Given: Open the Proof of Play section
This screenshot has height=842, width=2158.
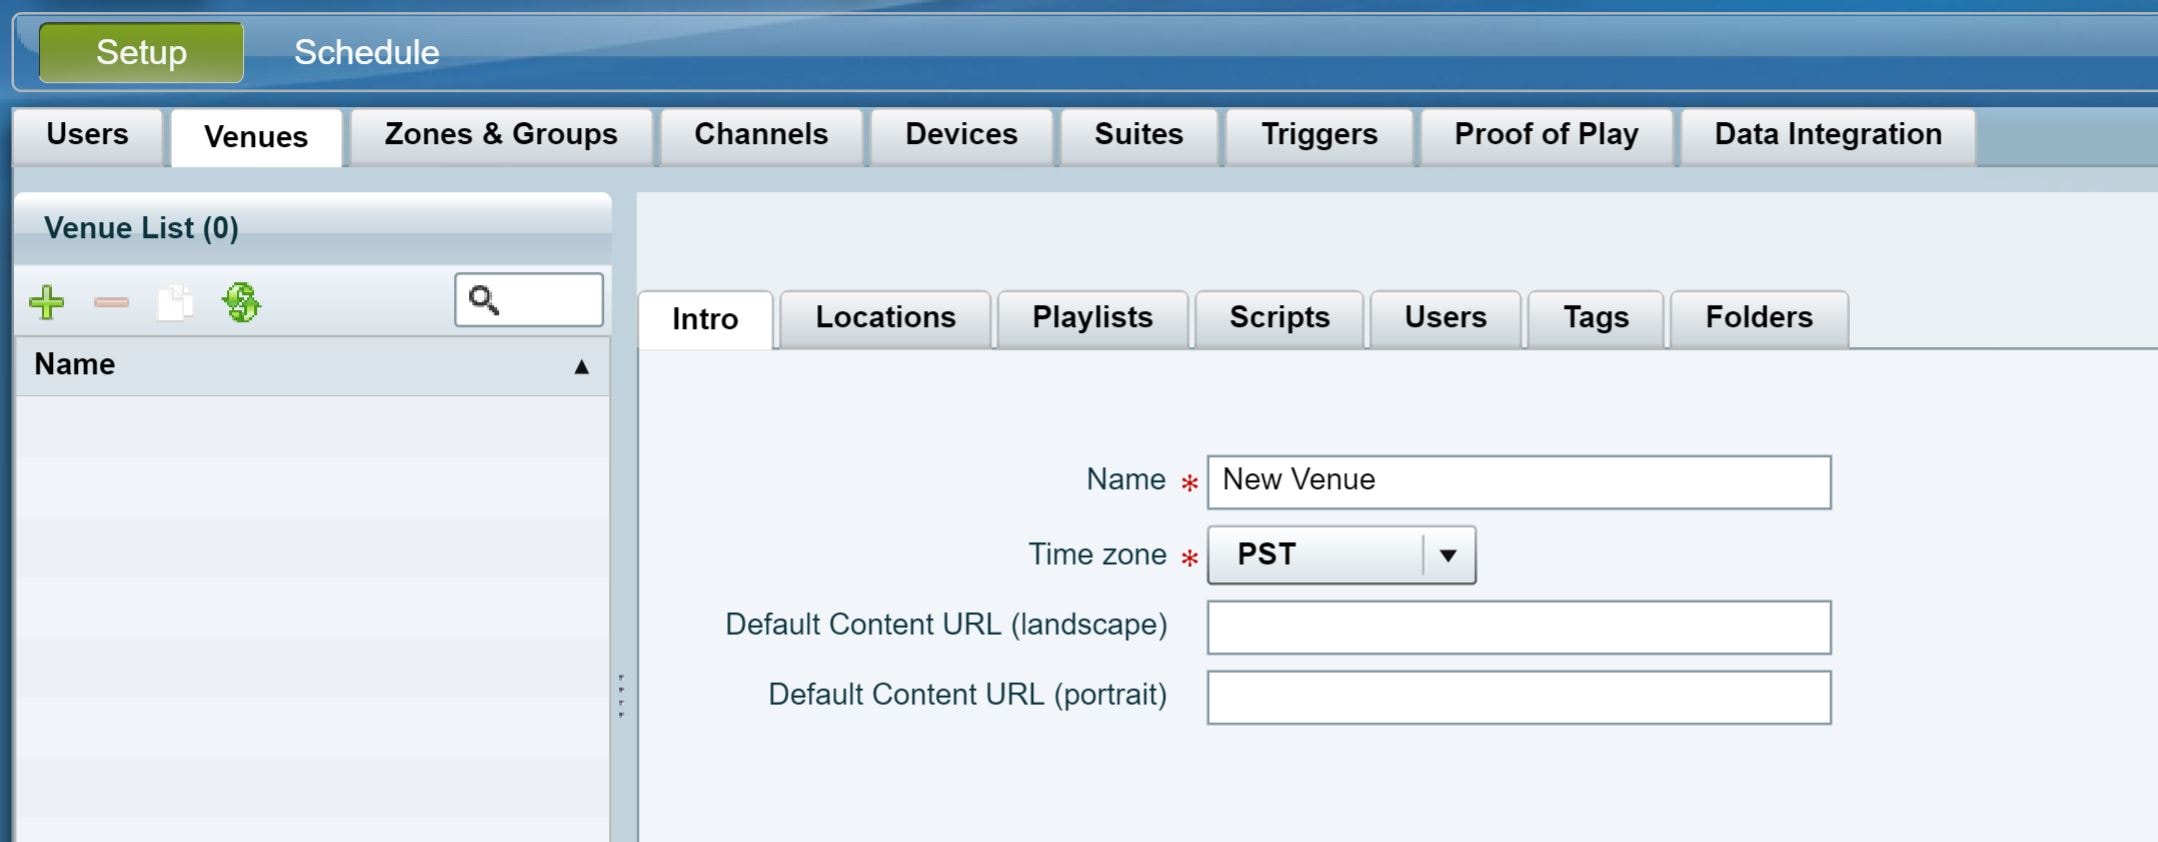Looking at the screenshot, I should pyautogui.click(x=1546, y=134).
